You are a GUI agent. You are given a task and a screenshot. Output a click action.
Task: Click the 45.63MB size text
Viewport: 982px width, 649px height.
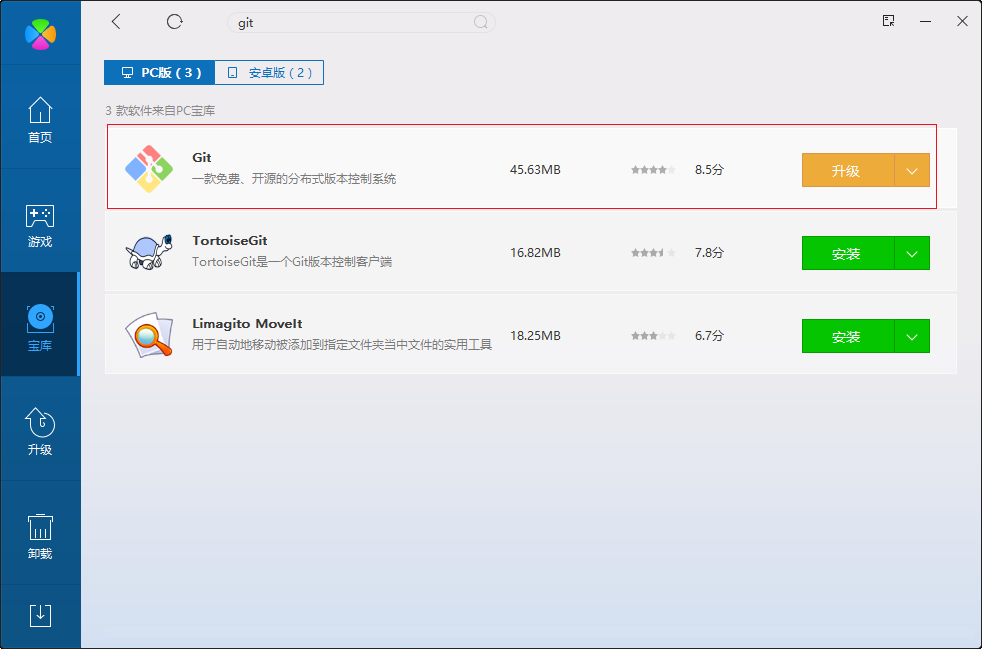click(535, 170)
